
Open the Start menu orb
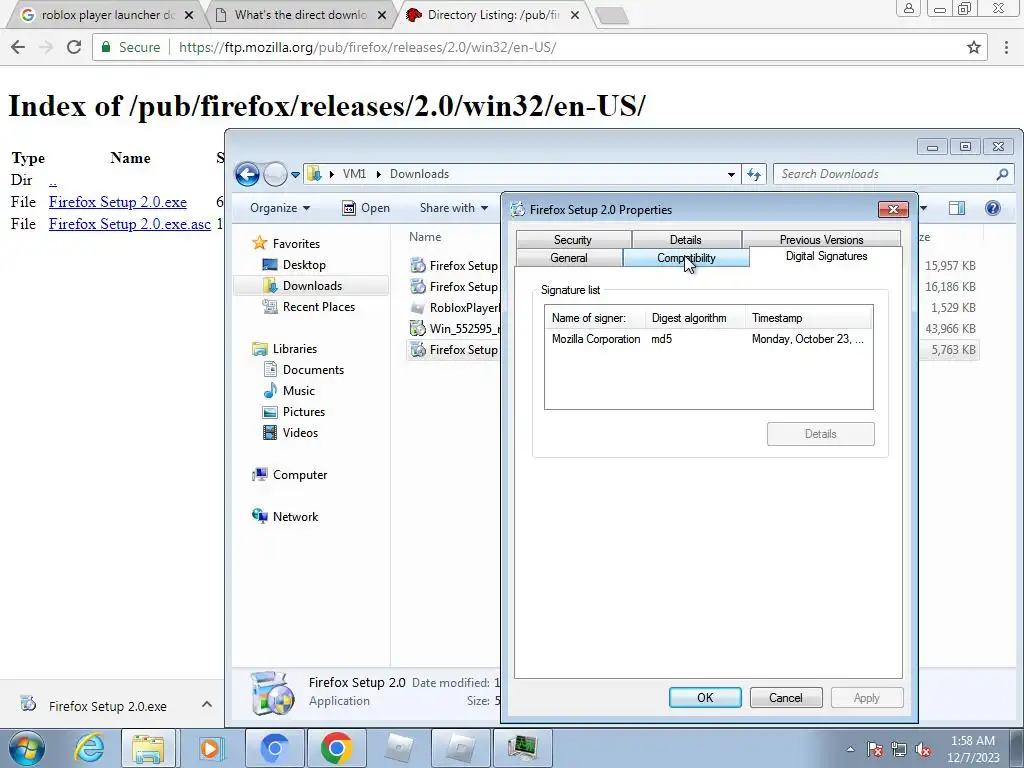(x=27, y=748)
